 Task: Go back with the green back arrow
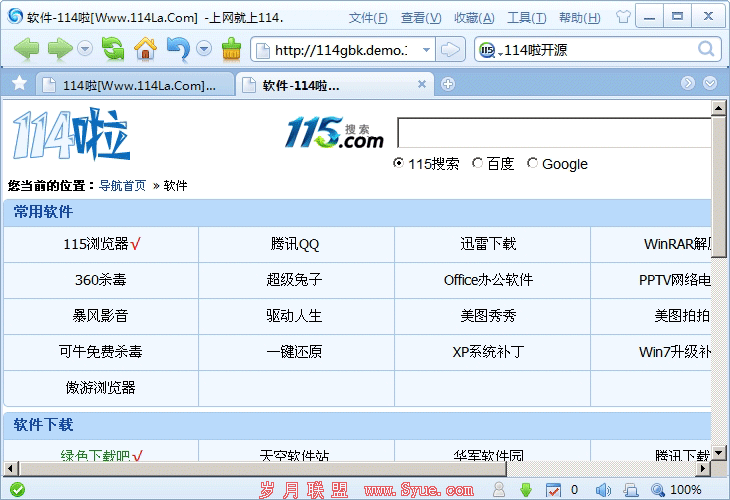tap(26, 48)
